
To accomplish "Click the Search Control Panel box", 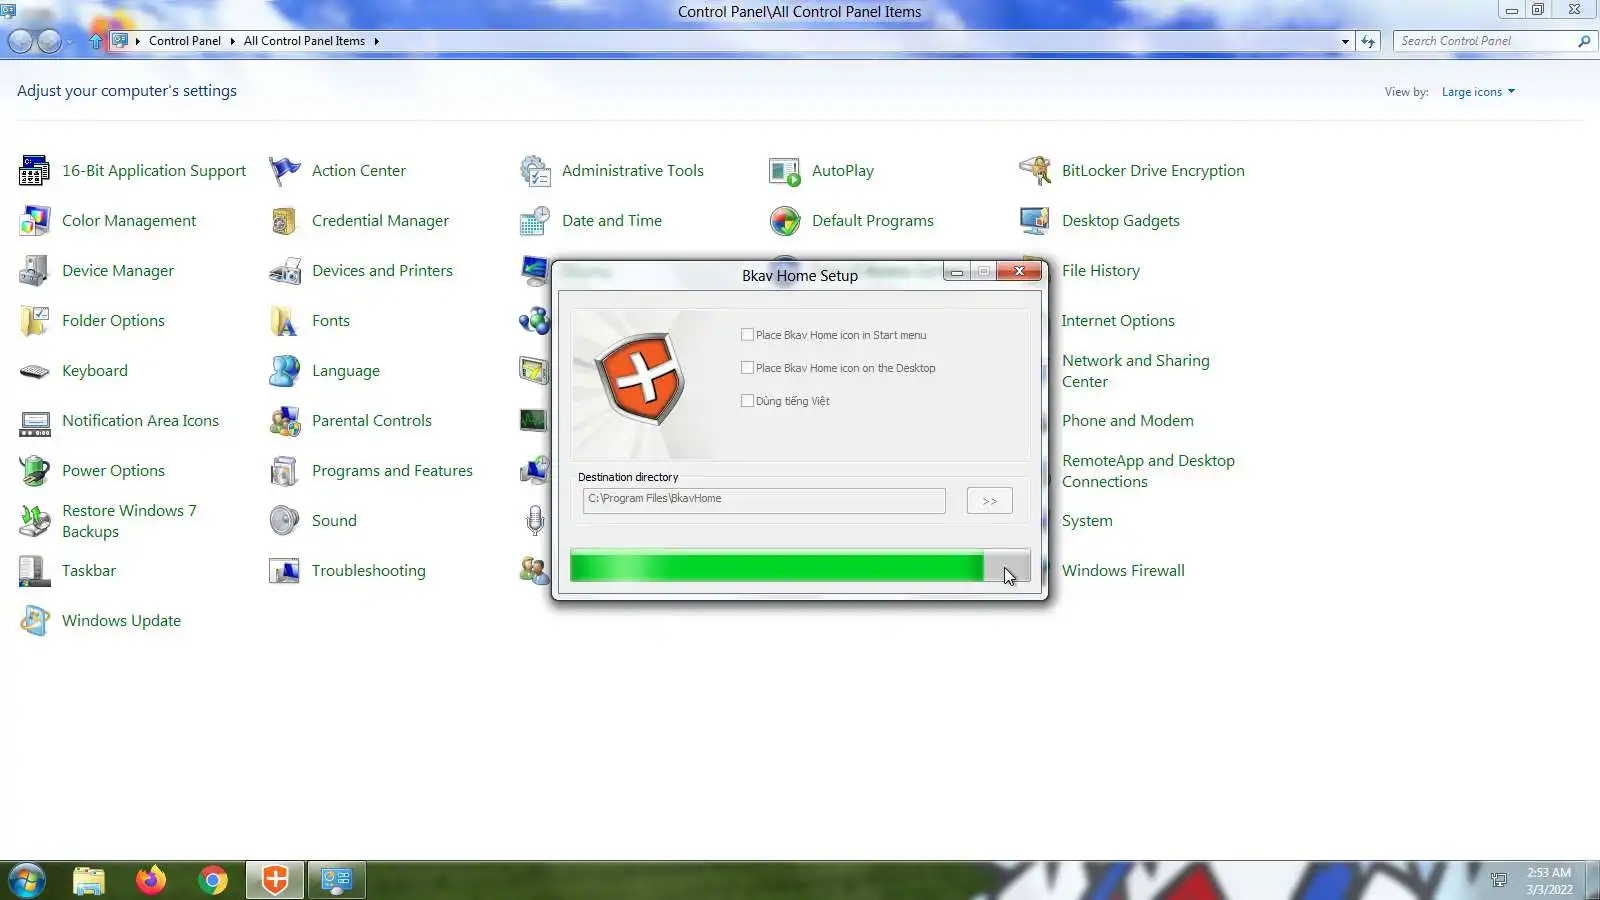I will point(1485,41).
